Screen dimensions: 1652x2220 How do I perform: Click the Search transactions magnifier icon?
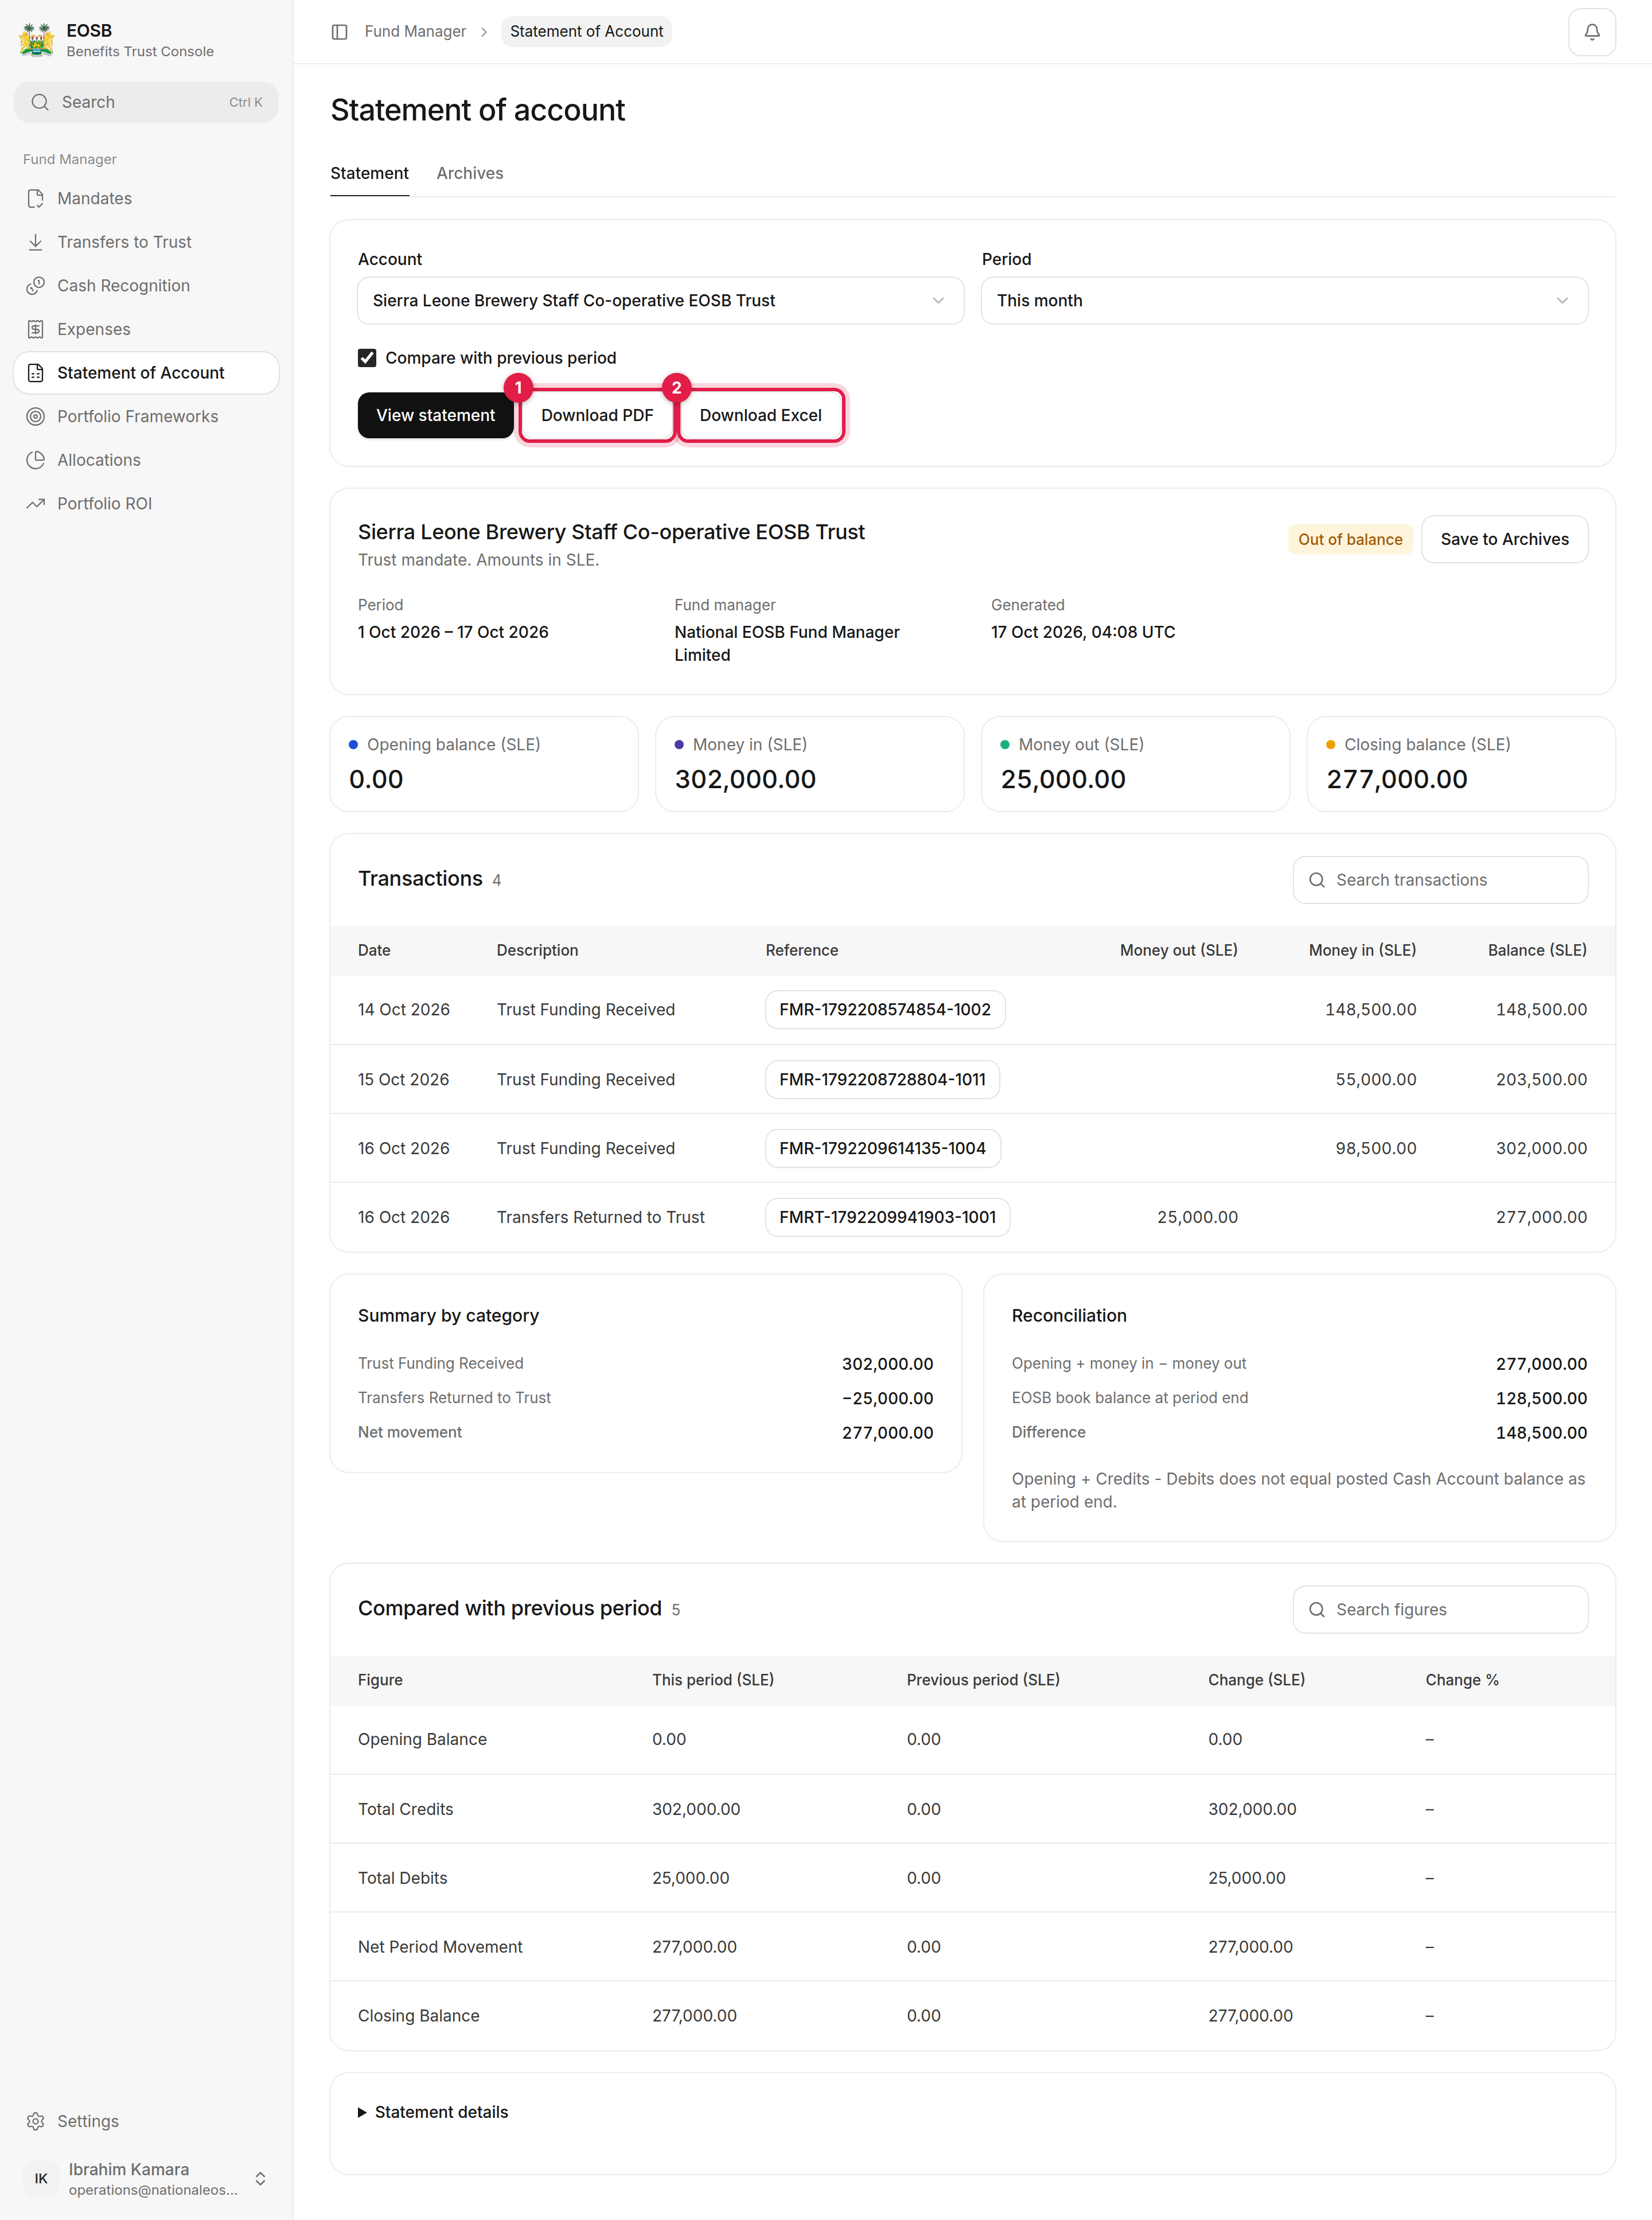pyautogui.click(x=1317, y=880)
